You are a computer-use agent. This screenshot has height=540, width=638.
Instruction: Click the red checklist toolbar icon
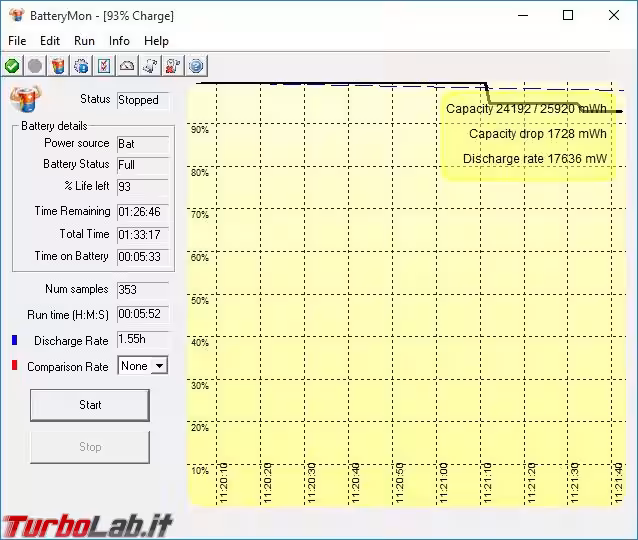pyautogui.click(x=104, y=66)
